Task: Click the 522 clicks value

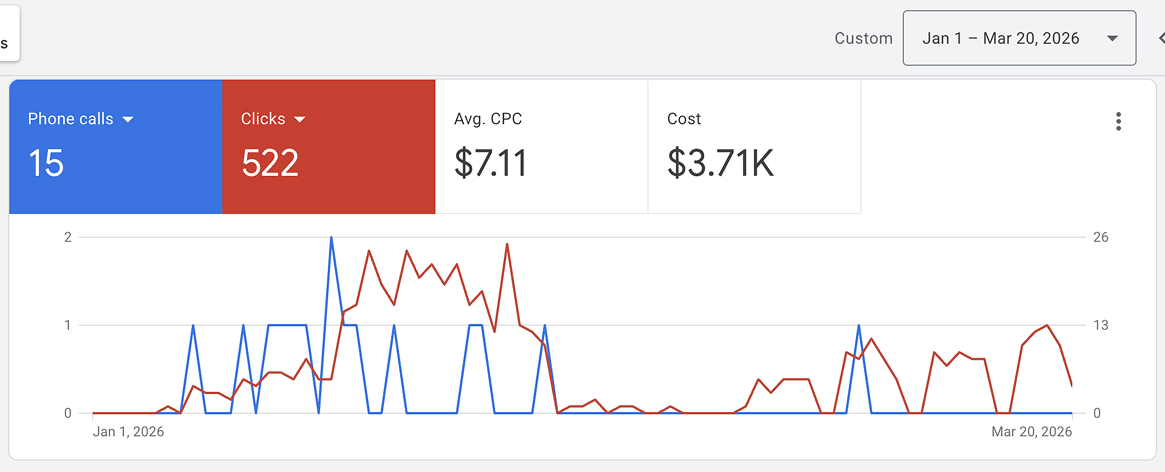Action: click(270, 163)
